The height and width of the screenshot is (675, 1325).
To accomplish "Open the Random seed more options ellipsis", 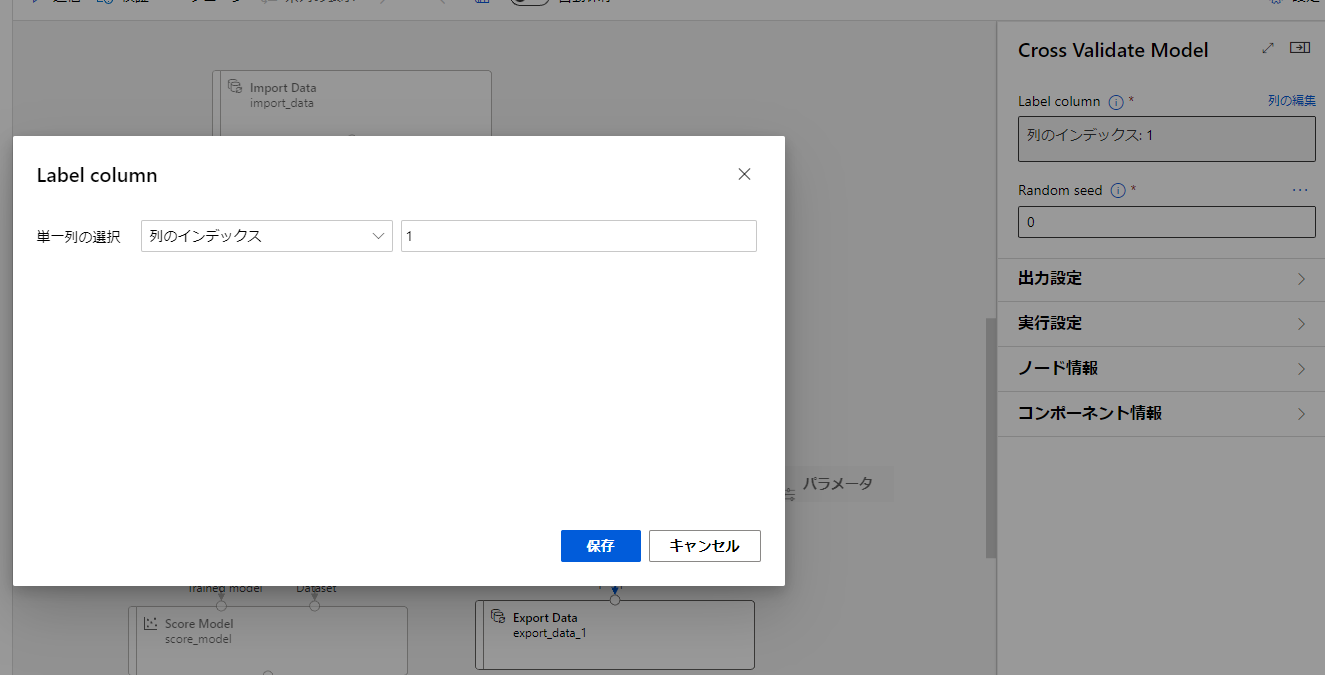I will tap(1300, 190).
